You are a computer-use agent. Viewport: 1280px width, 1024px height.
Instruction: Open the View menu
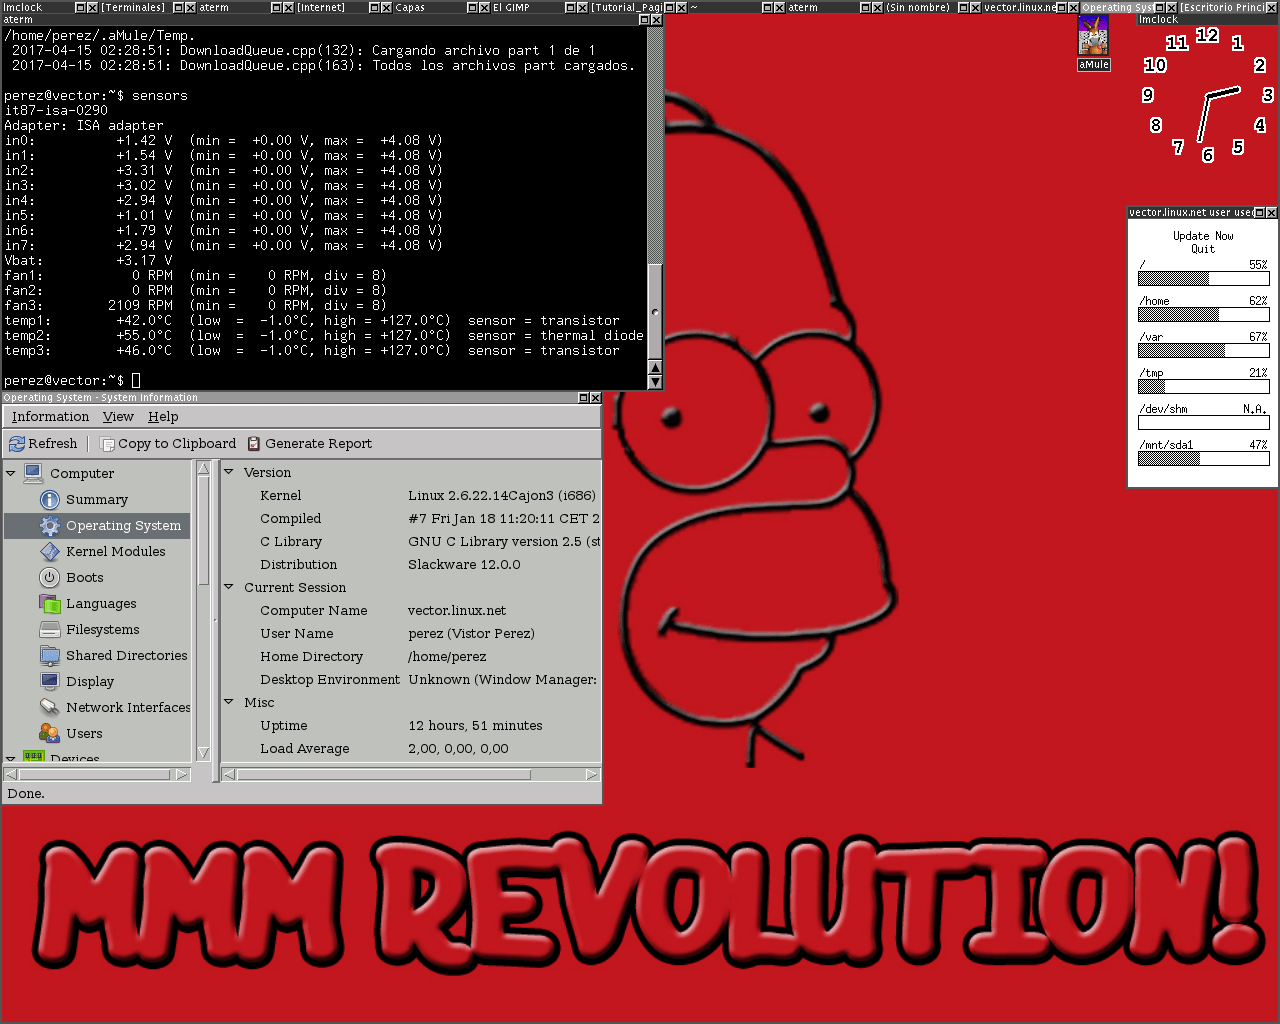point(118,417)
